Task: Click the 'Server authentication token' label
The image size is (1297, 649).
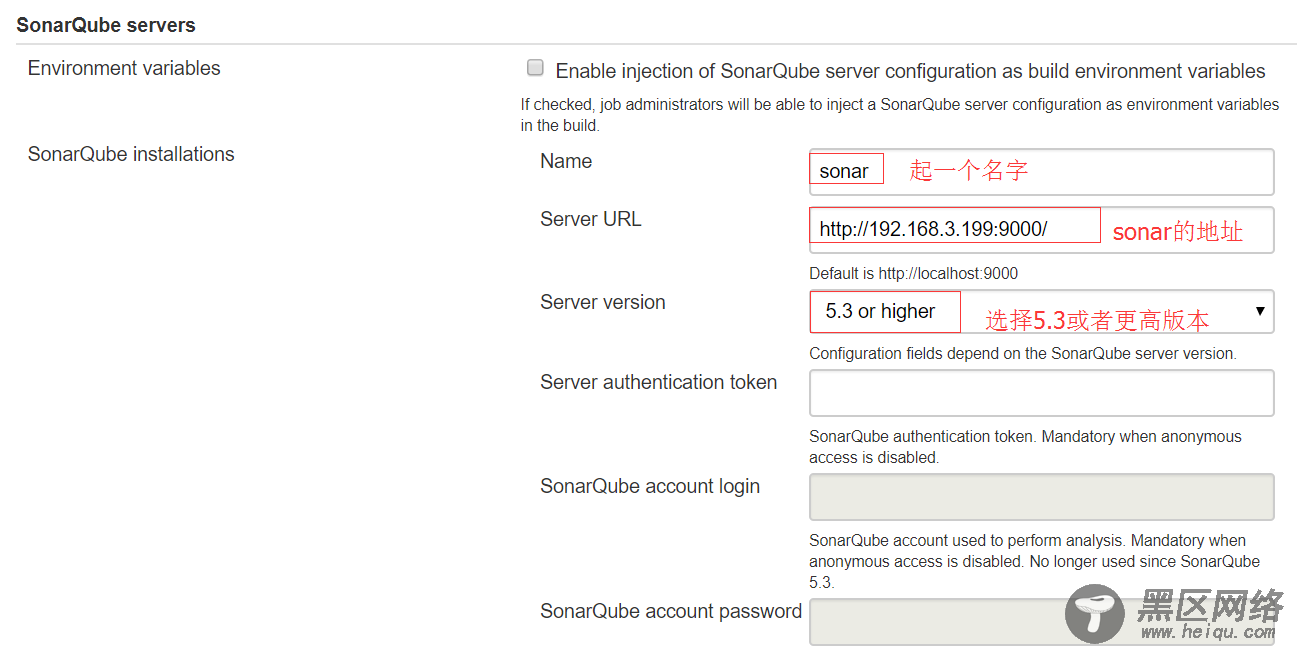Action: tap(659, 382)
